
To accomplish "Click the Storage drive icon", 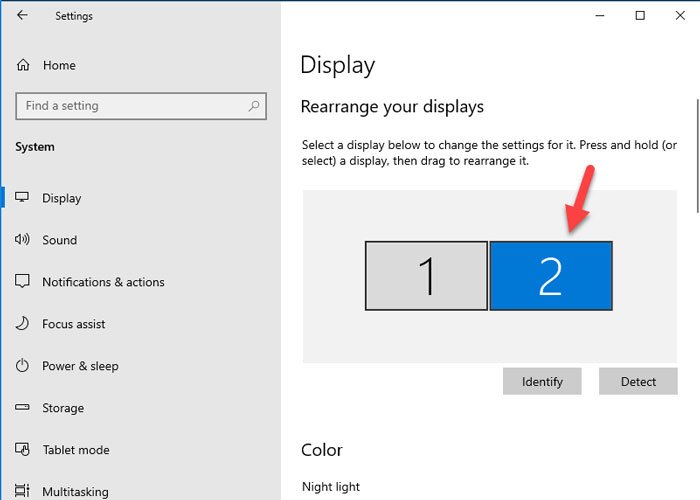I will [x=23, y=408].
